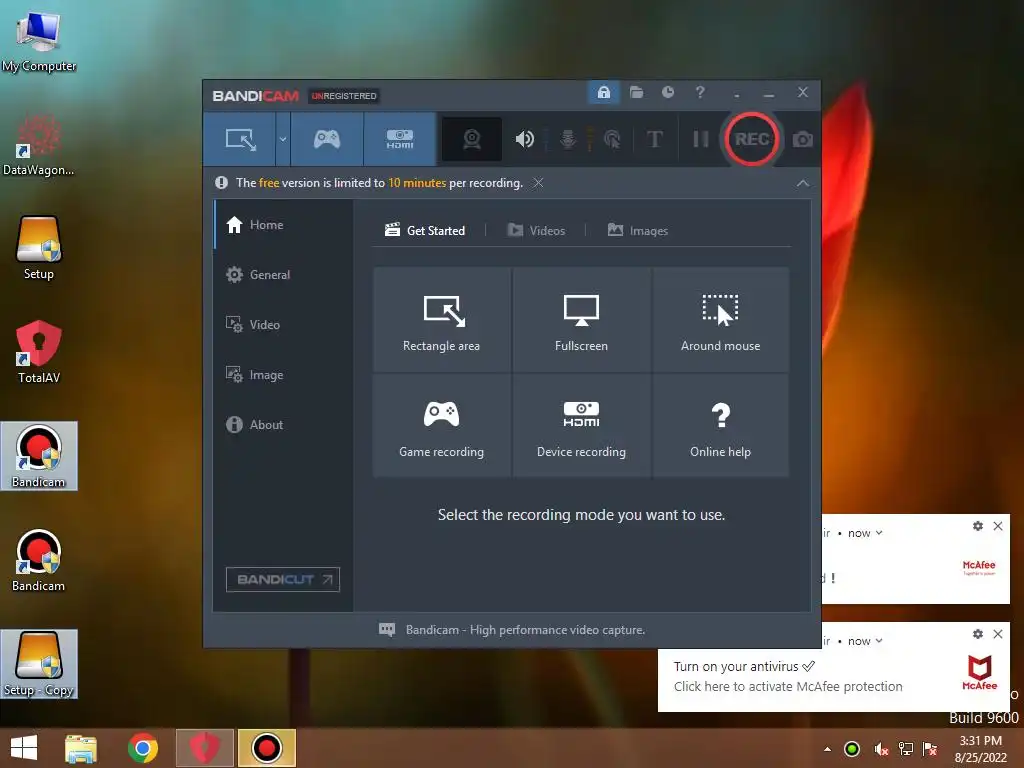This screenshot has height=768, width=1024.
Task: Open the Action Center flag tray icon
Action: coord(930,749)
